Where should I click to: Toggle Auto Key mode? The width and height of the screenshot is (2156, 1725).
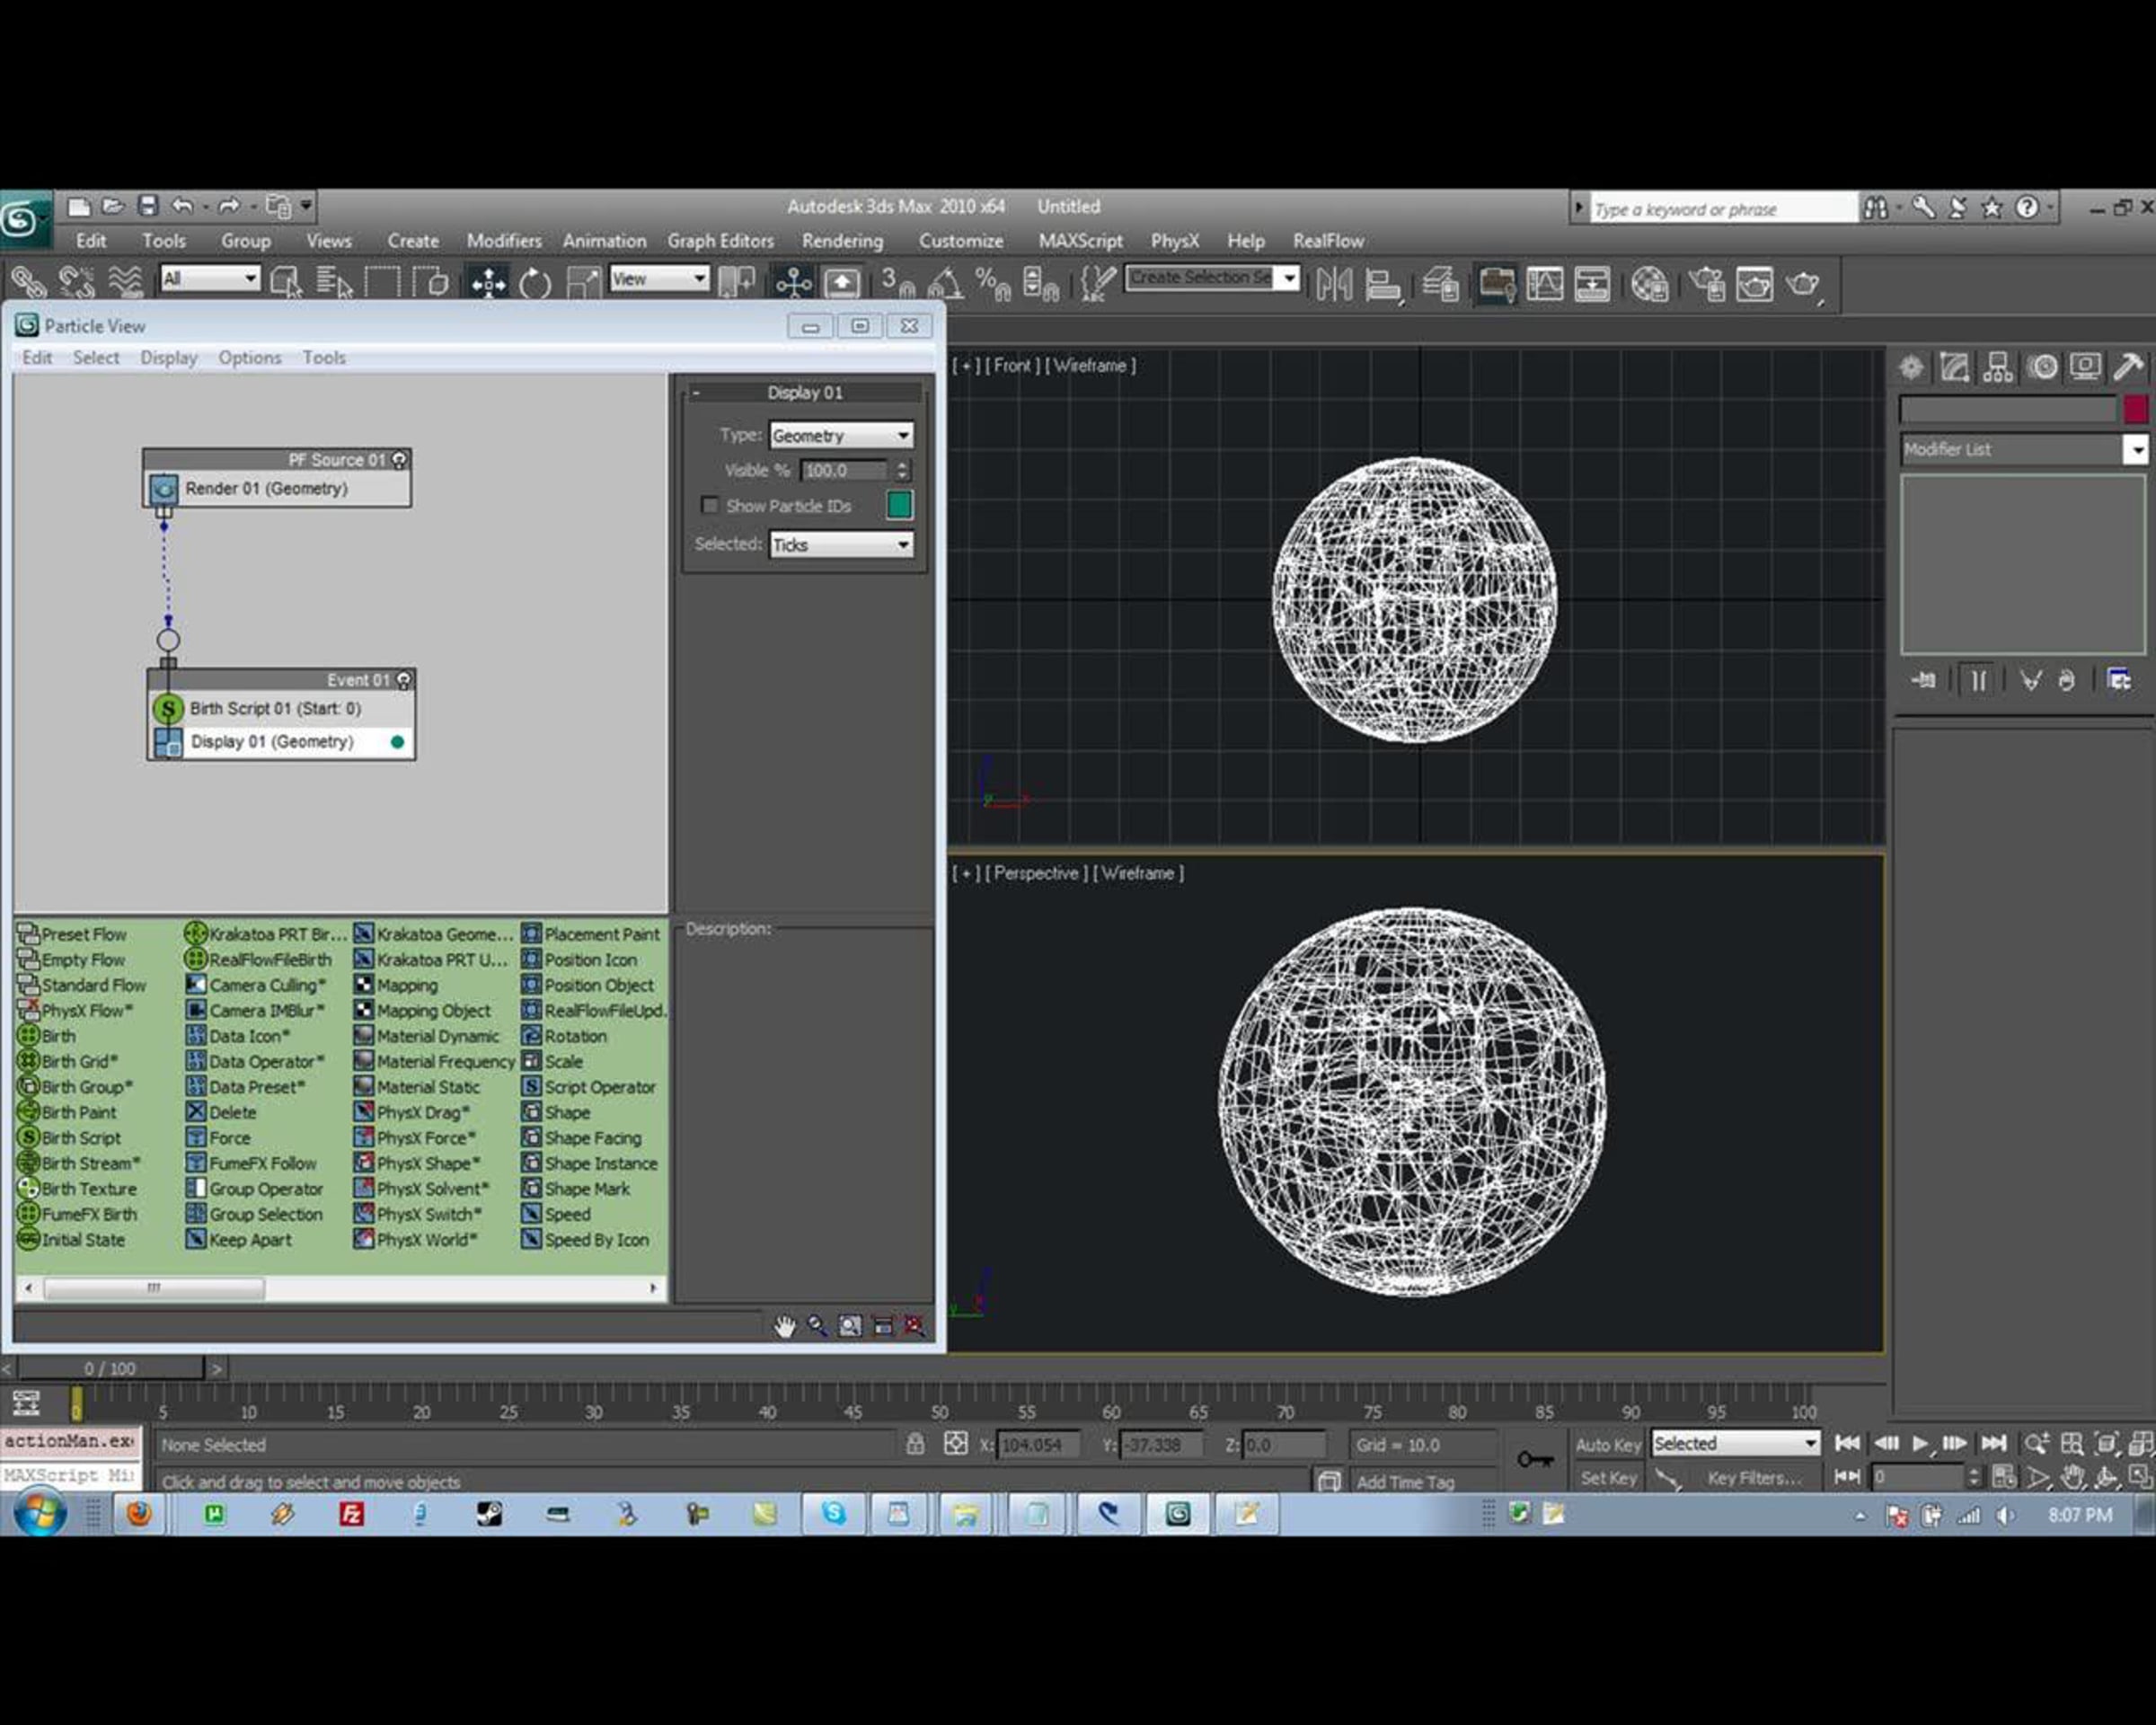pos(1607,1444)
